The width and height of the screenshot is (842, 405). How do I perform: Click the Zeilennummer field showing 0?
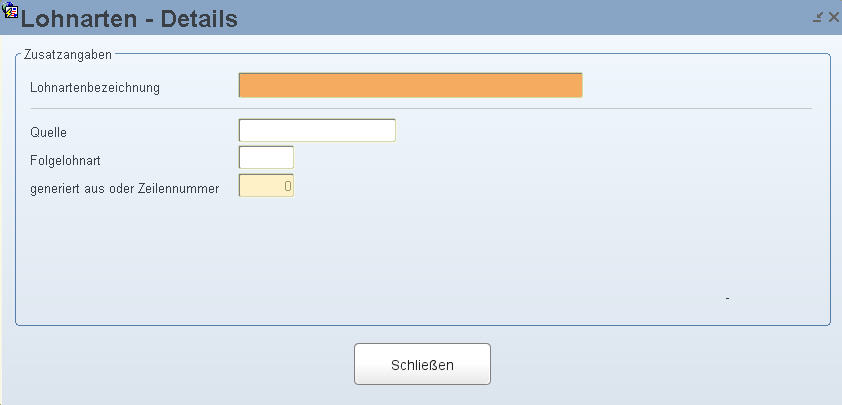pyautogui.click(x=266, y=186)
